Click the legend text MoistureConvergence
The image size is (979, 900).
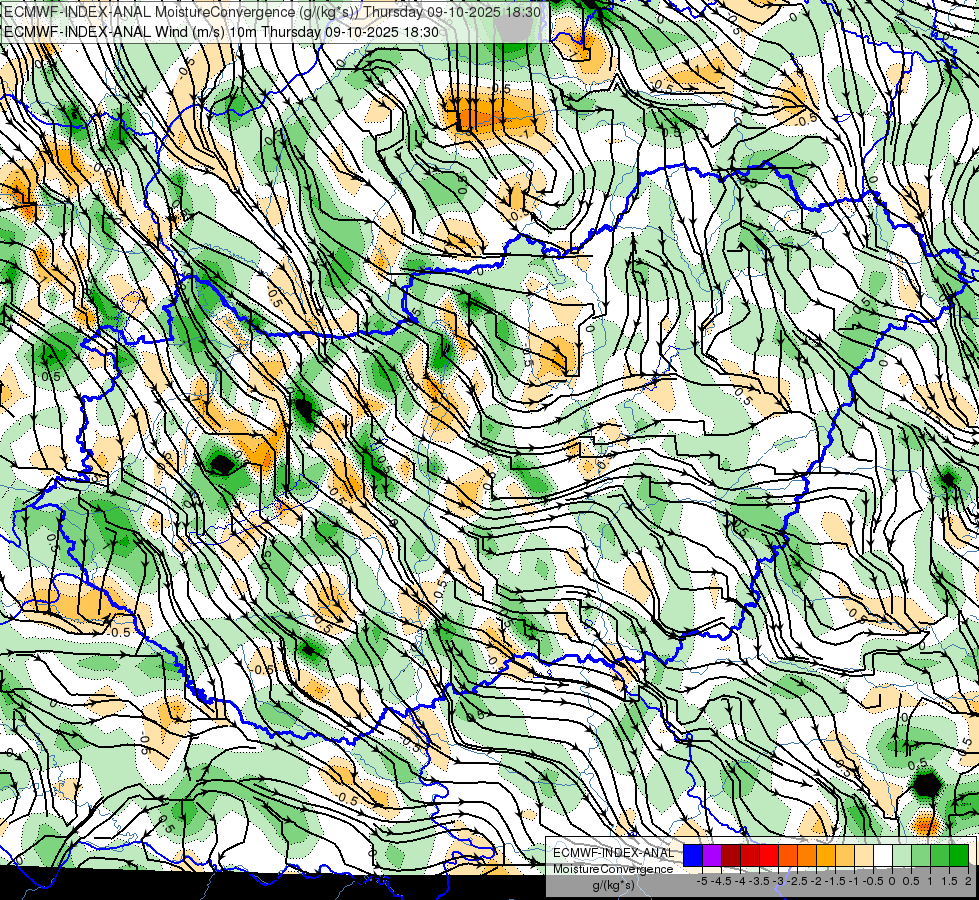[613, 869]
